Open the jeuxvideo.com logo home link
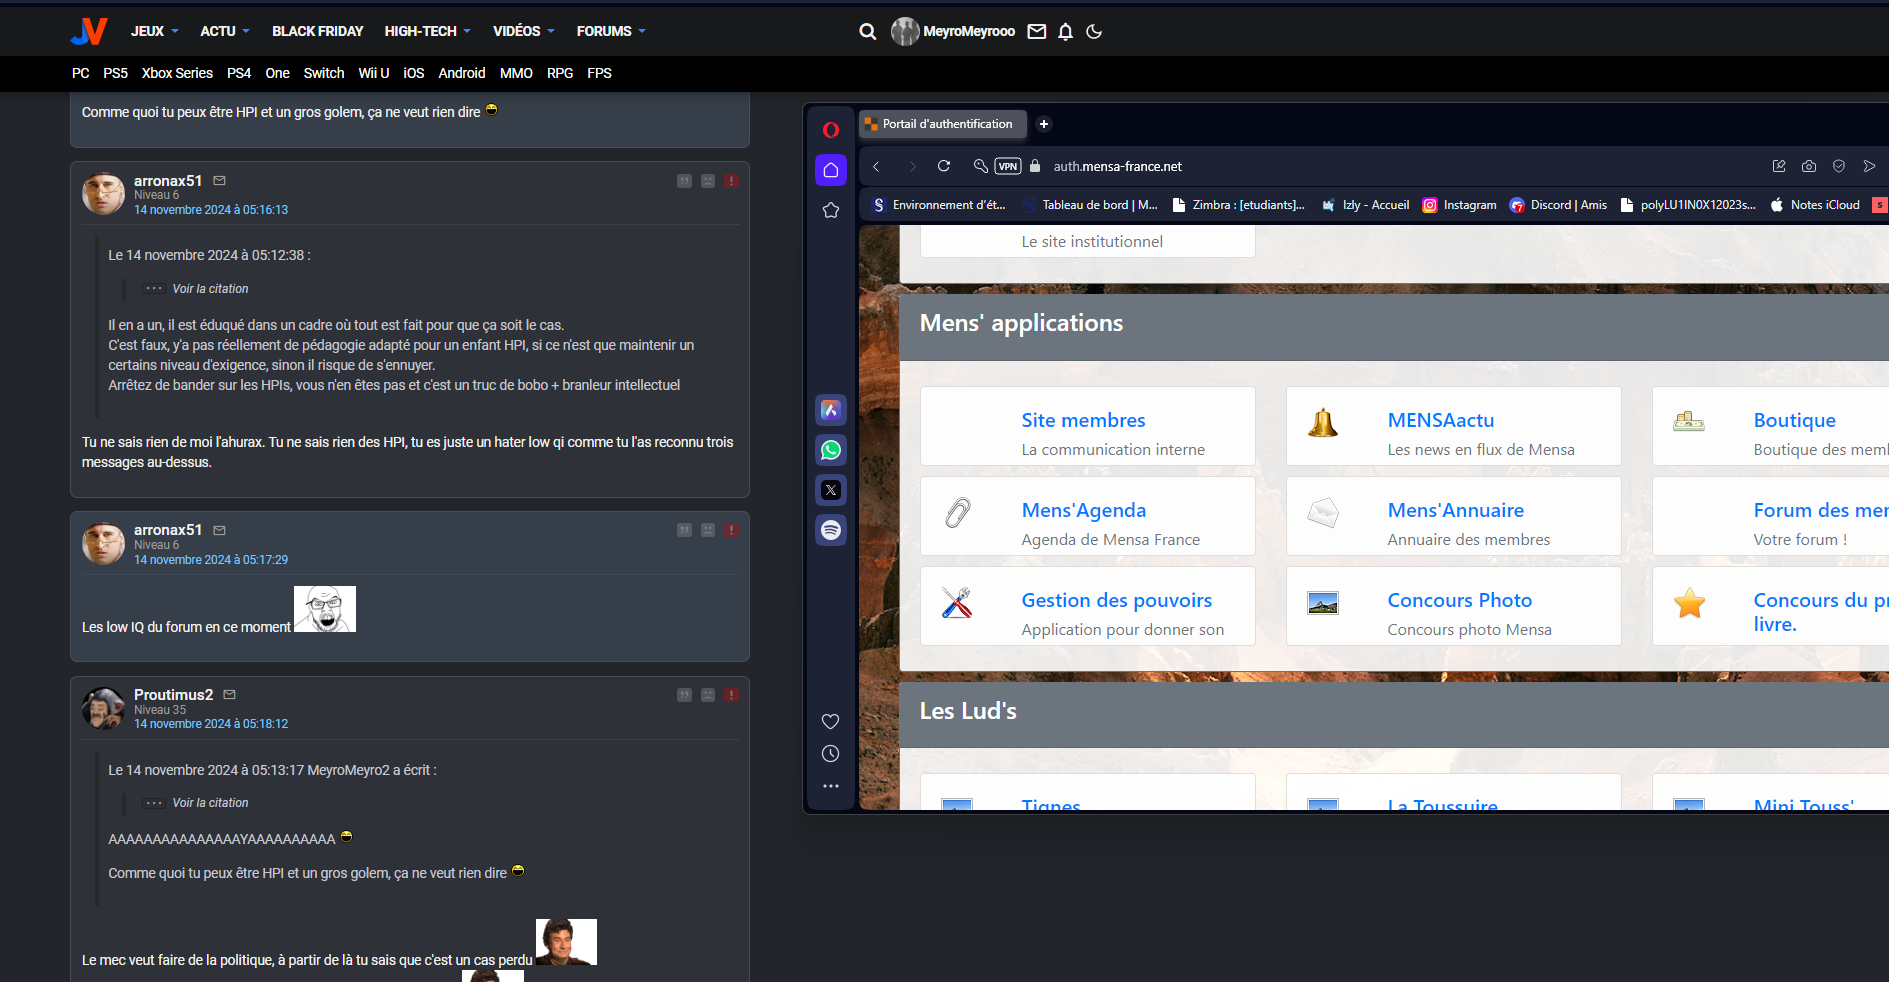Screen dimensions: 1889x982 89,31
